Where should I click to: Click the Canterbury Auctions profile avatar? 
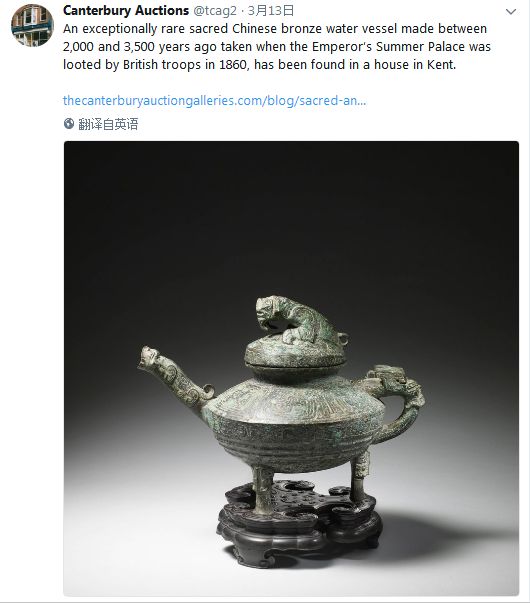32,25
